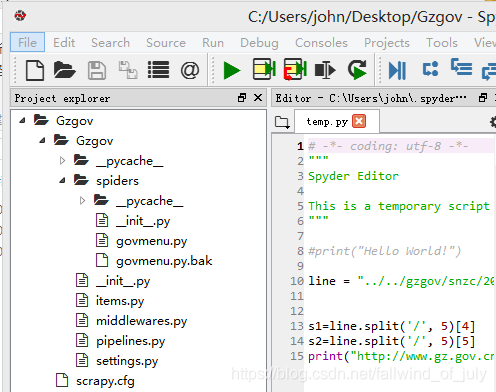Expand the first __pycache__ folder
Image resolution: width=496 pixels, height=392 pixels.
(x=62, y=161)
